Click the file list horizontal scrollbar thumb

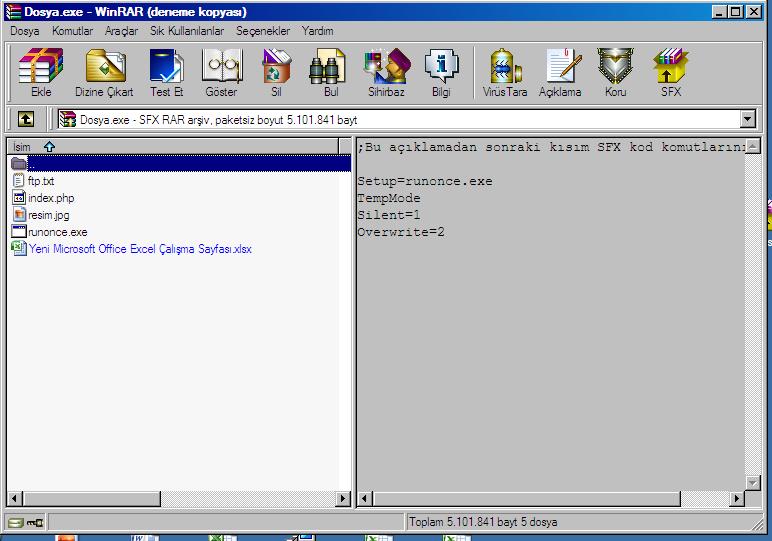point(92,499)
